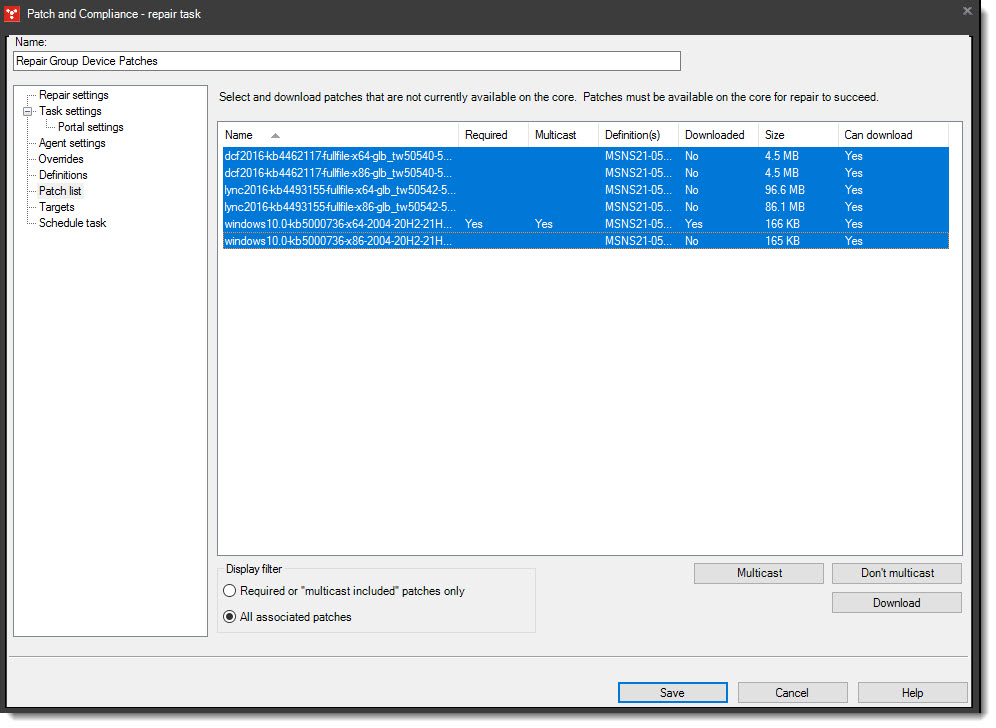Screen dimensions: 996x728
Task: Go to Agent settings section
Action: [71, 143]
